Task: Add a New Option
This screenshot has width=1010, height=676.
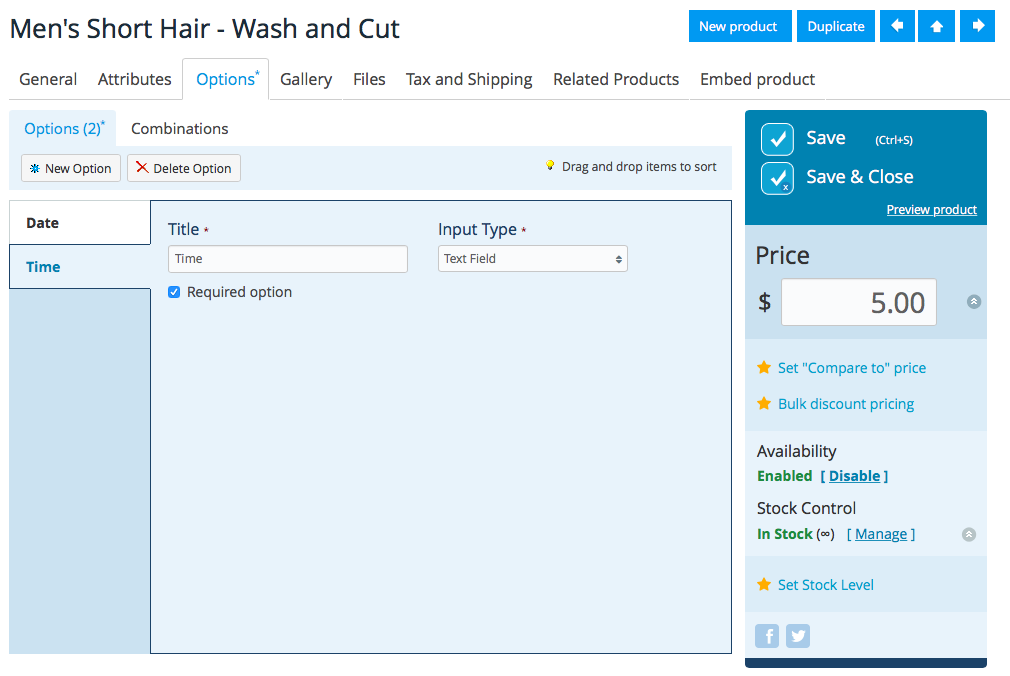Action: point(71,168)
